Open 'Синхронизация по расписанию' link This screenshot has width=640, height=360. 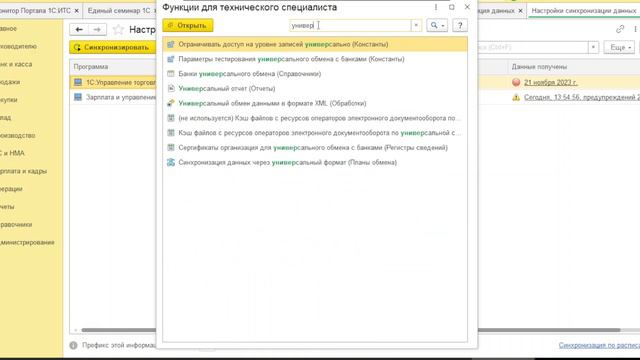click(x=599, y=345)
